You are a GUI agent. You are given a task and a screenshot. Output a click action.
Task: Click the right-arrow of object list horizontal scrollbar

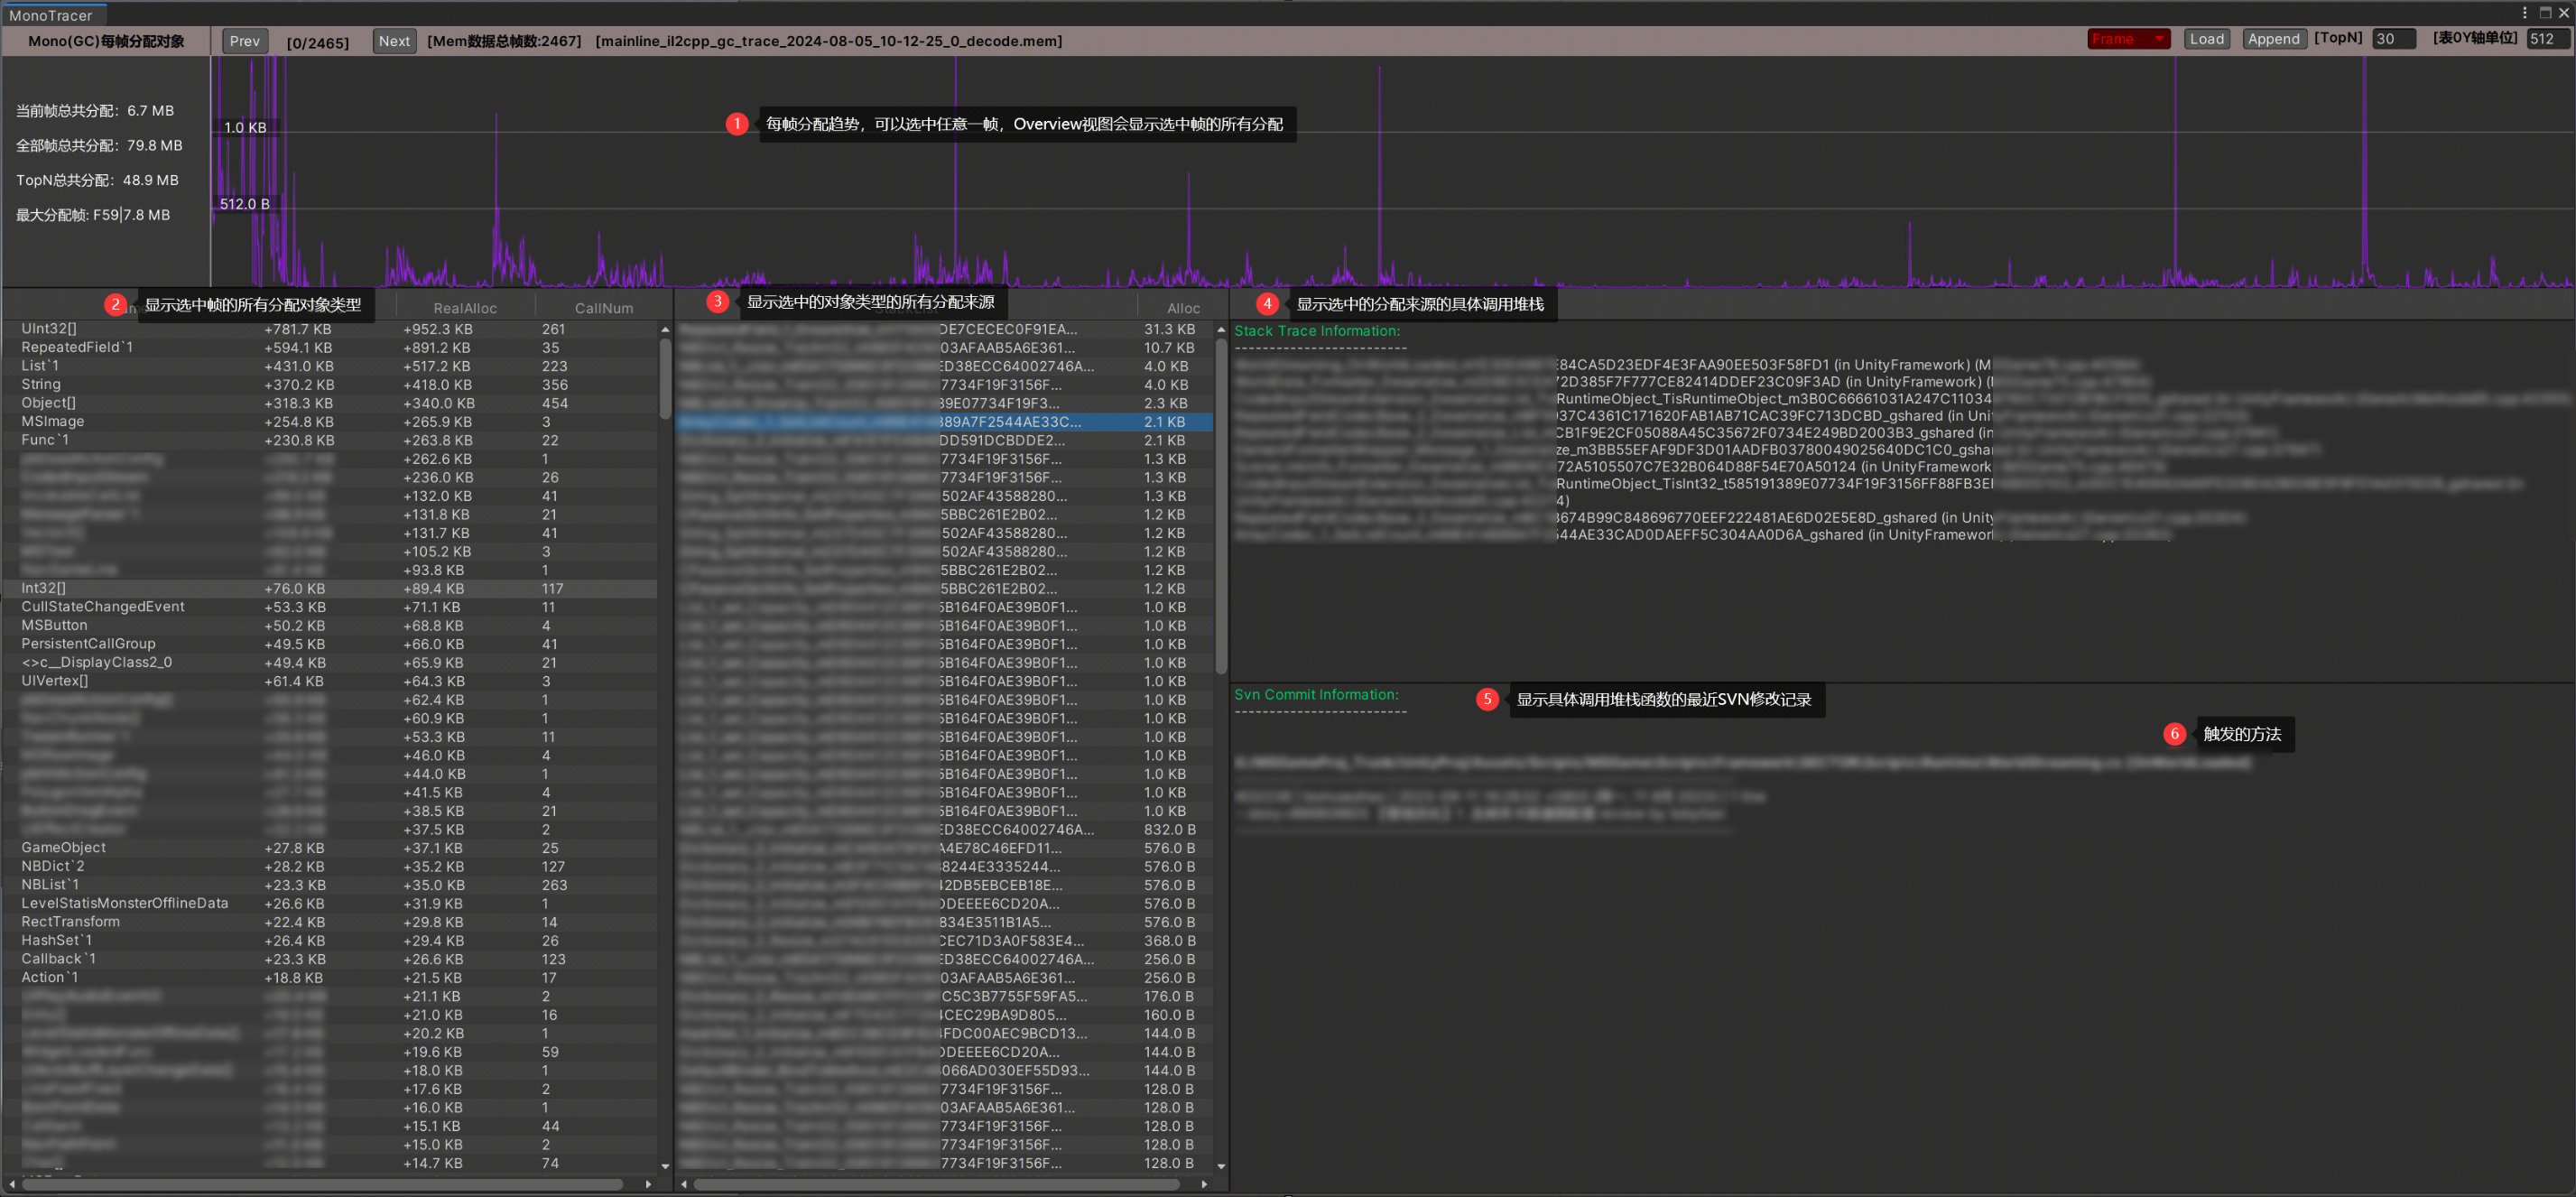pyautogui.click(x=648, y=1185)
